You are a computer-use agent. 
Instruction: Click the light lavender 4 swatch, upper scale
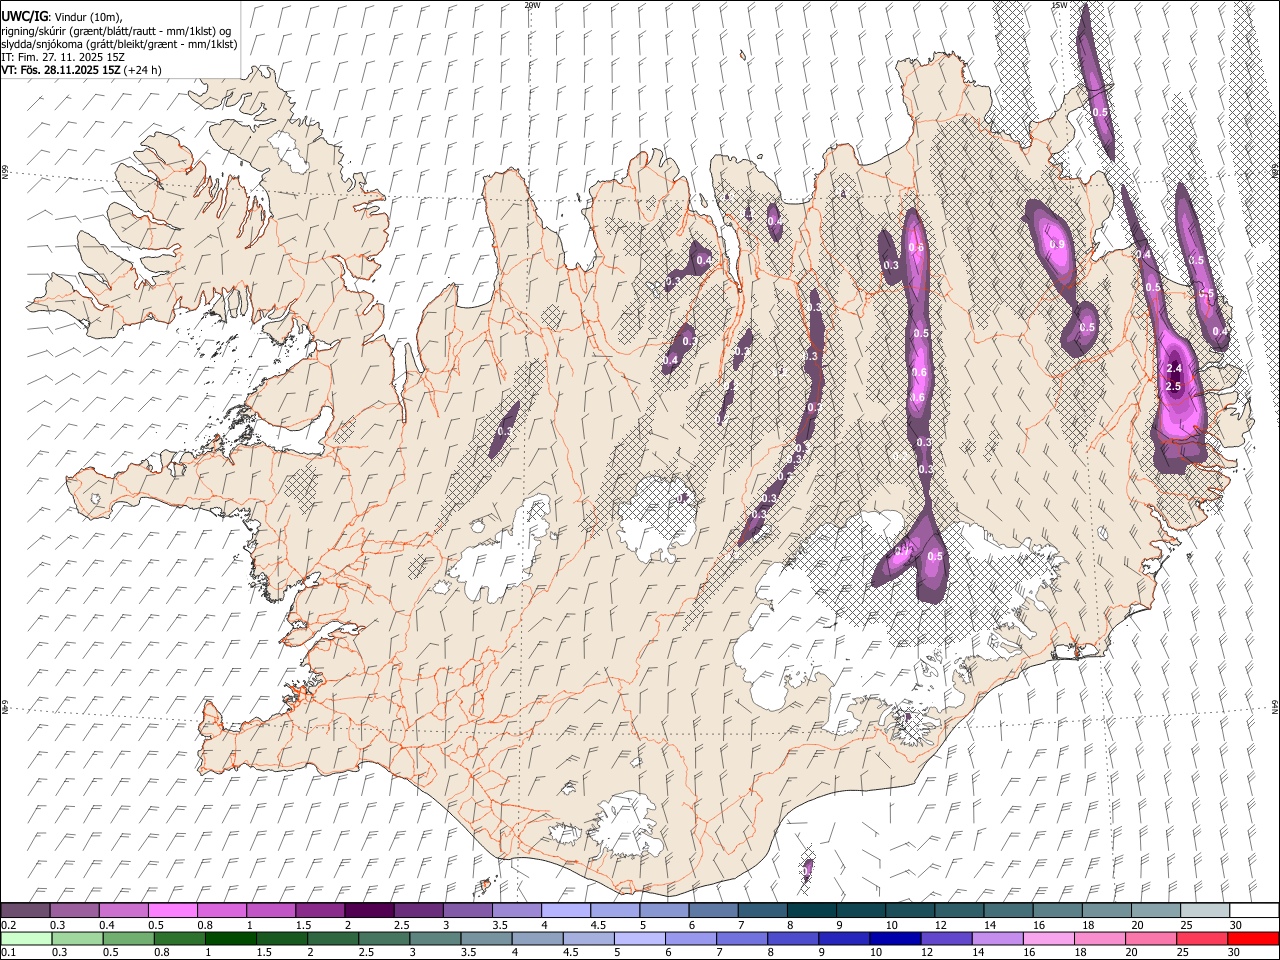pos(565,910)
